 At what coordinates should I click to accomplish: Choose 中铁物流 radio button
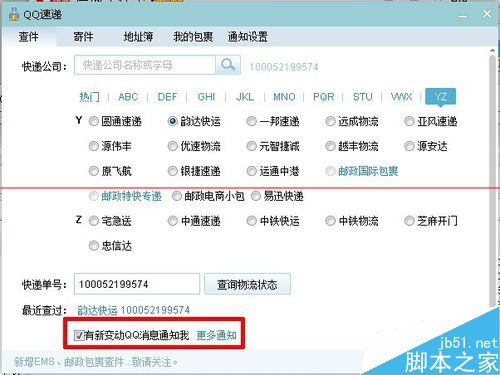click(330, 221)
